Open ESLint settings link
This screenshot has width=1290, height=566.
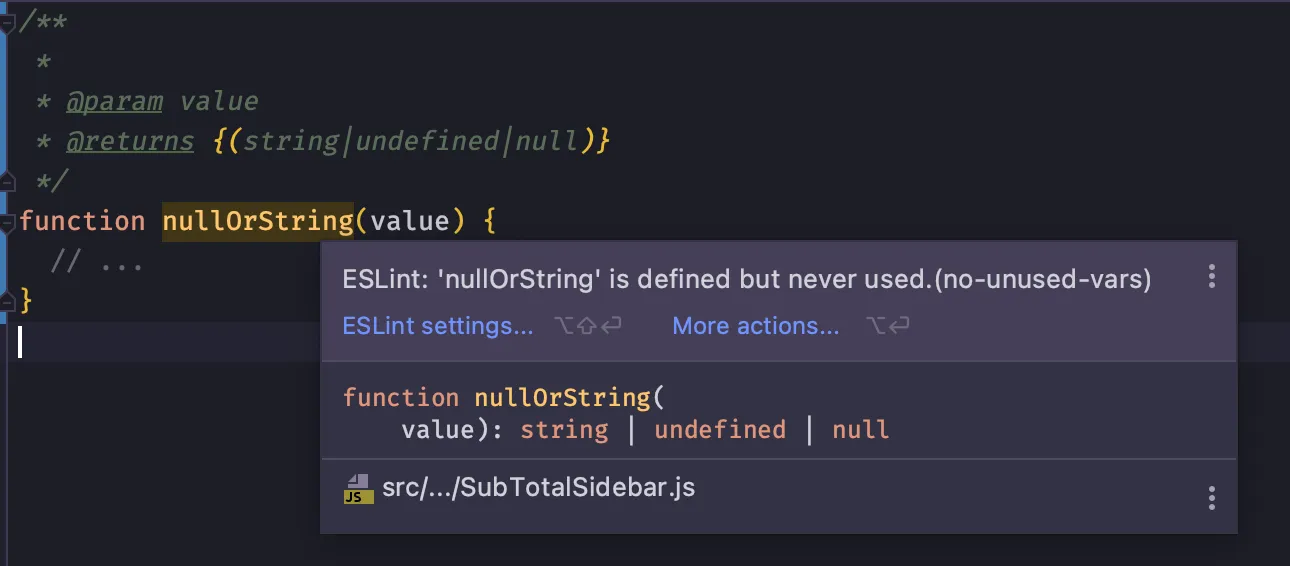[437, 326]
